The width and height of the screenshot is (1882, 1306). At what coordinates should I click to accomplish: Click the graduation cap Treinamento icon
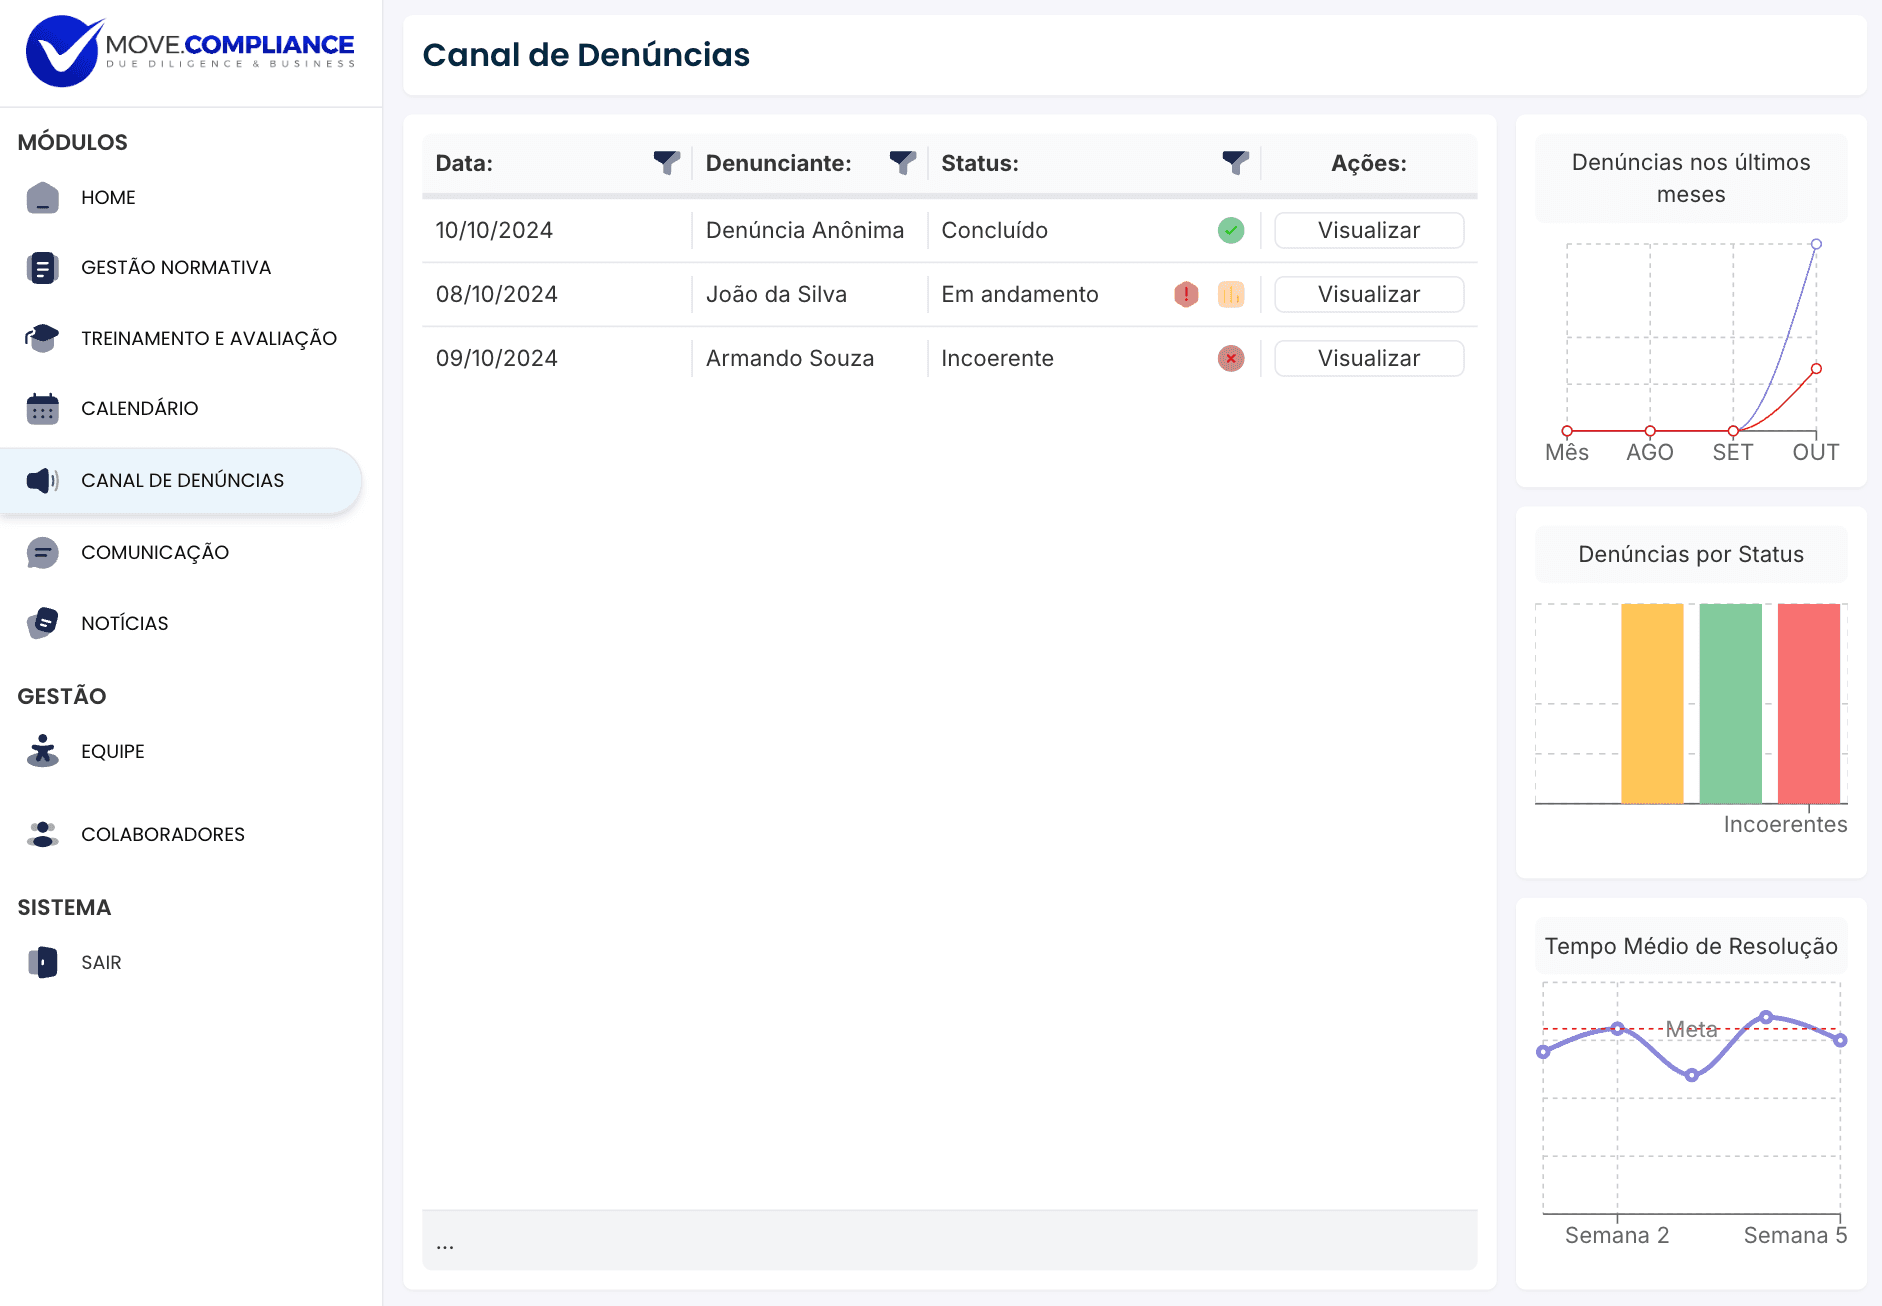pyautogui.click(x=42, y=338)
